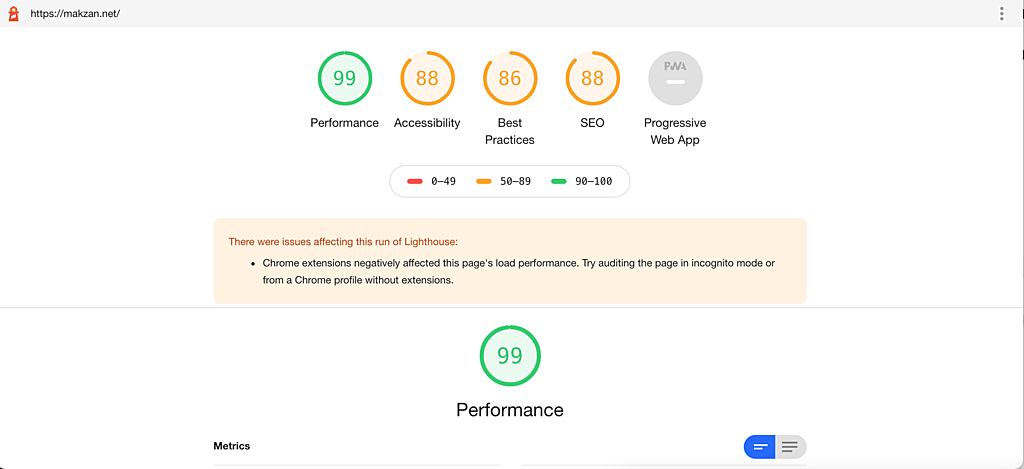Click the Best Practices gauge circle showing 86
Screen dimensions: 1024x469
510,78
